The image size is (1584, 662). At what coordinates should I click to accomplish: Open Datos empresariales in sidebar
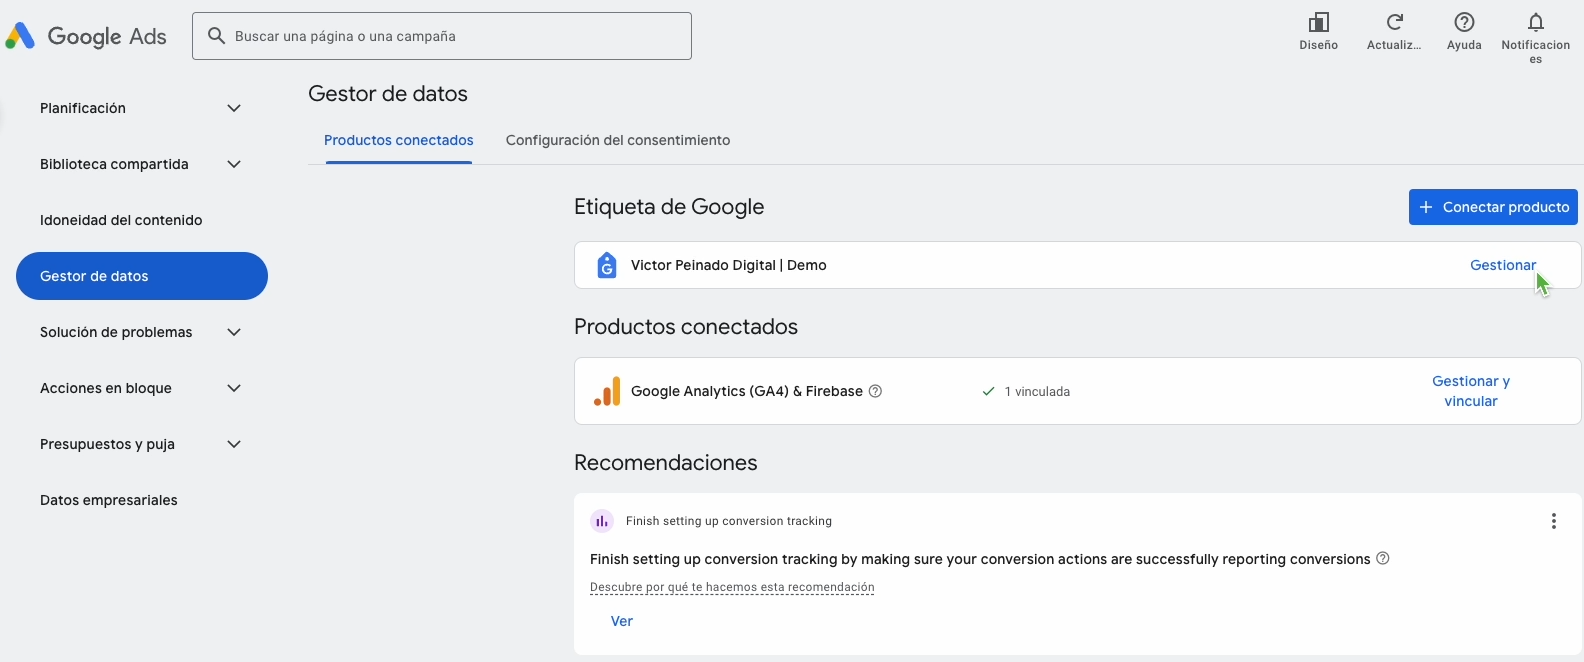[109, 500]
